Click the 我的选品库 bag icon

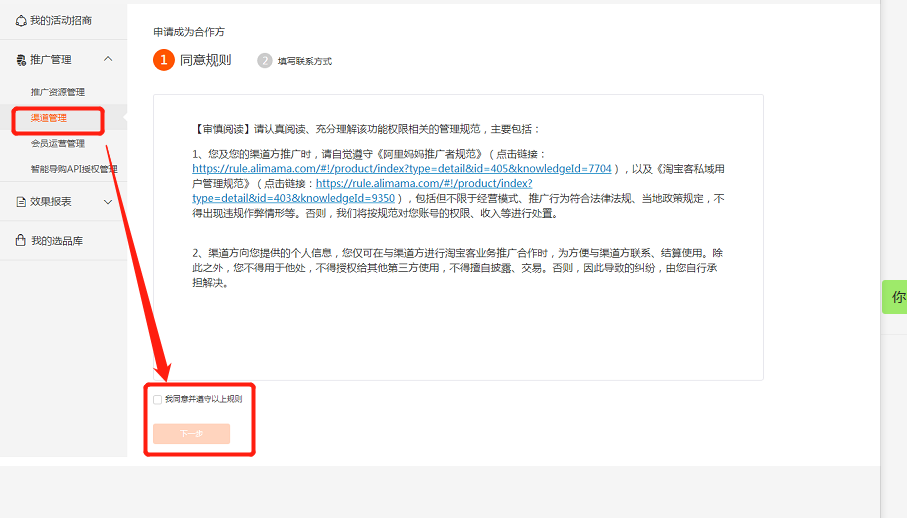point(21,241)
